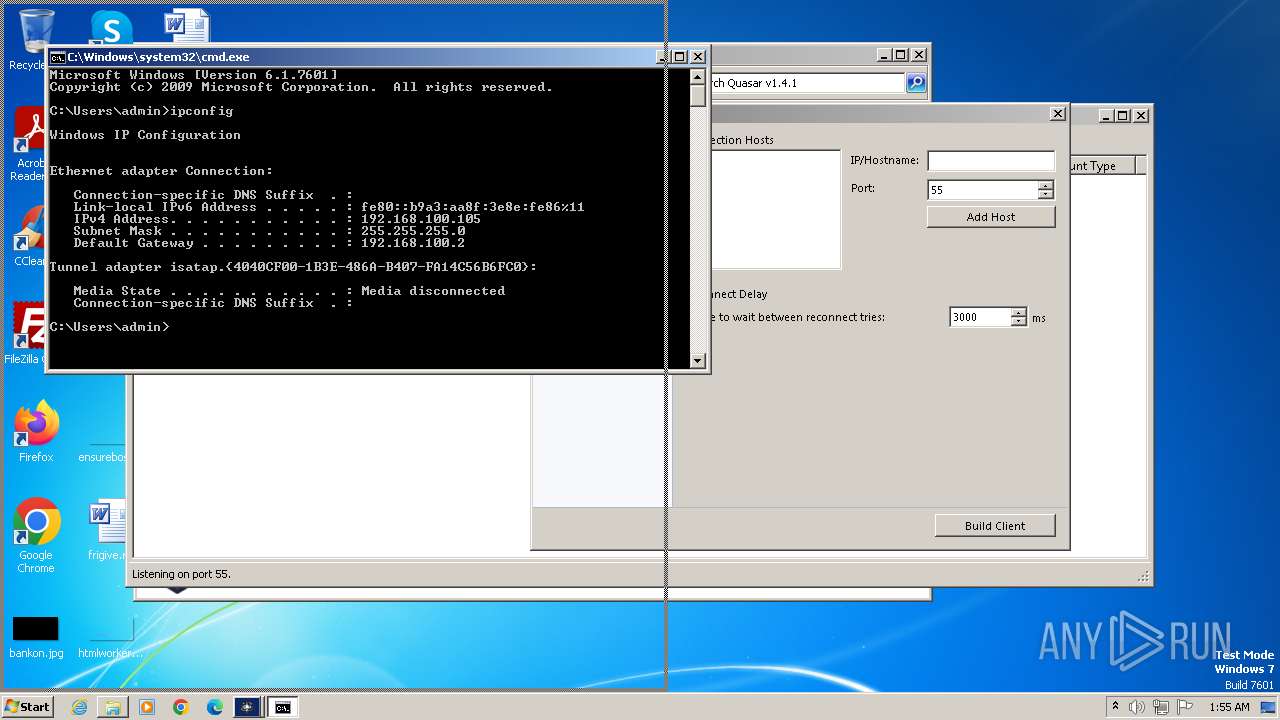
Task: Focus the IP/Hostname input field
Action: point(991,161)
